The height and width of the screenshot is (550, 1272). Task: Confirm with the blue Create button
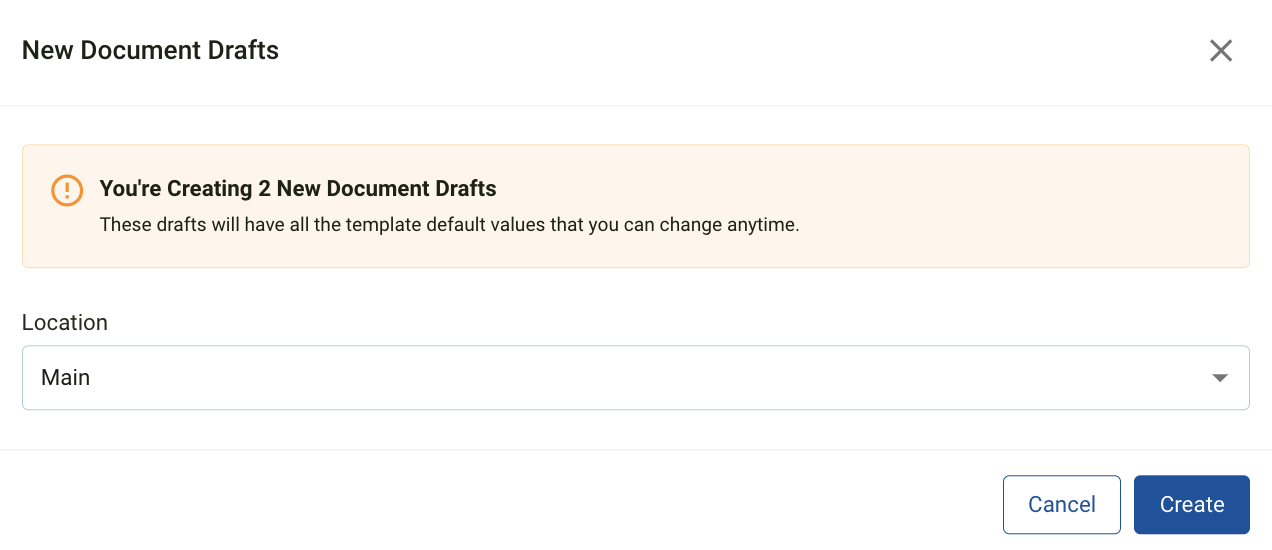(x=1192, y=505)
